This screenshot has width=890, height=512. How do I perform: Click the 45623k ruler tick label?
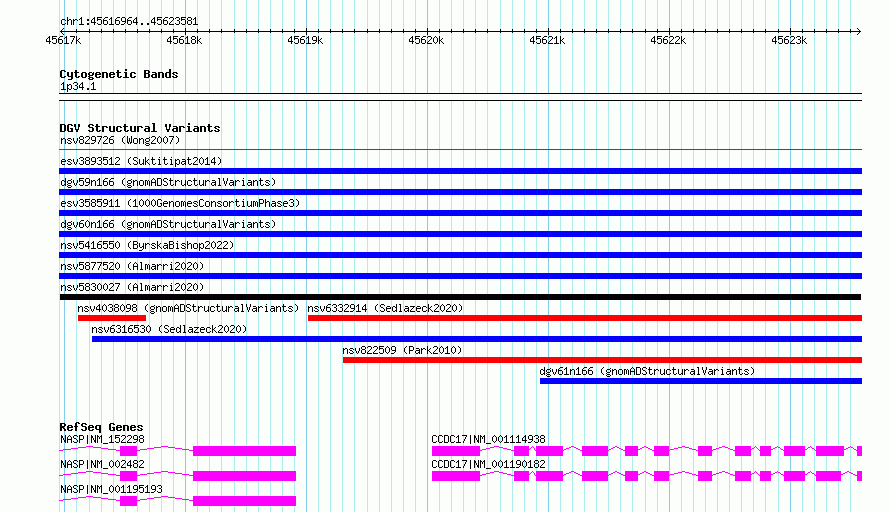(x=788, y=40)
